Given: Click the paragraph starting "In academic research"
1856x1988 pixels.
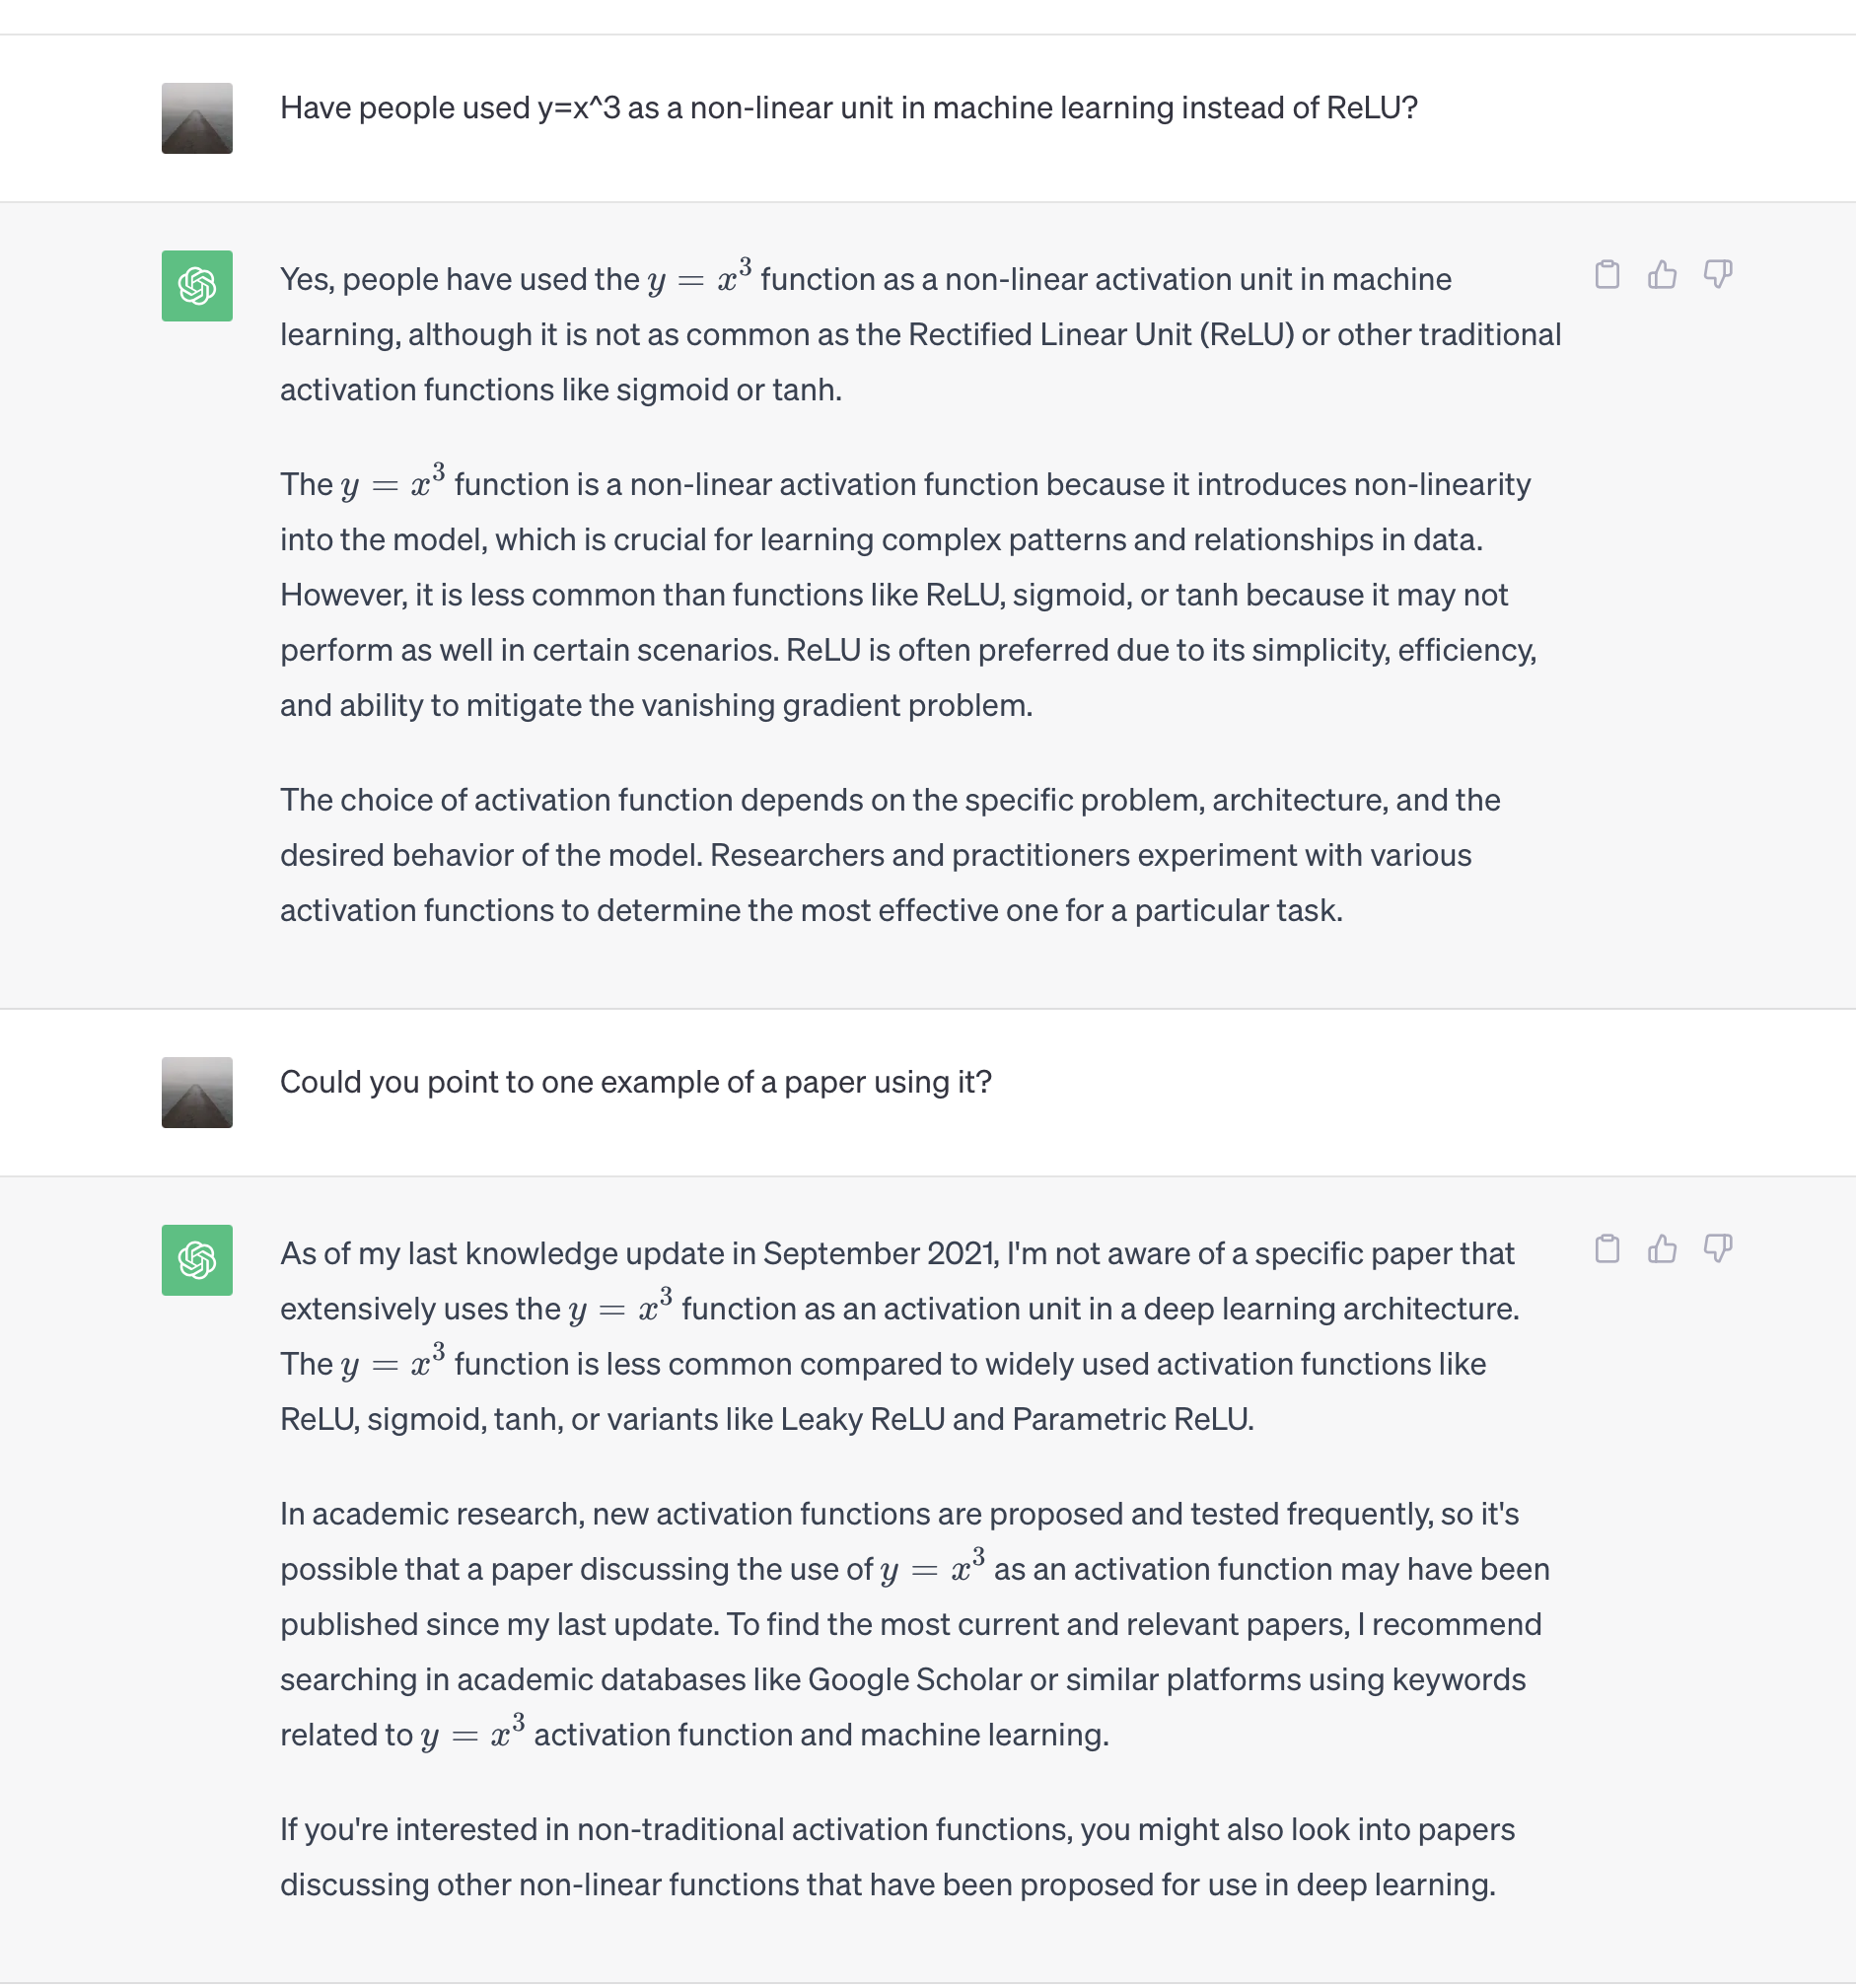Looking at the screenshot, I should (x=914, y=1624).
